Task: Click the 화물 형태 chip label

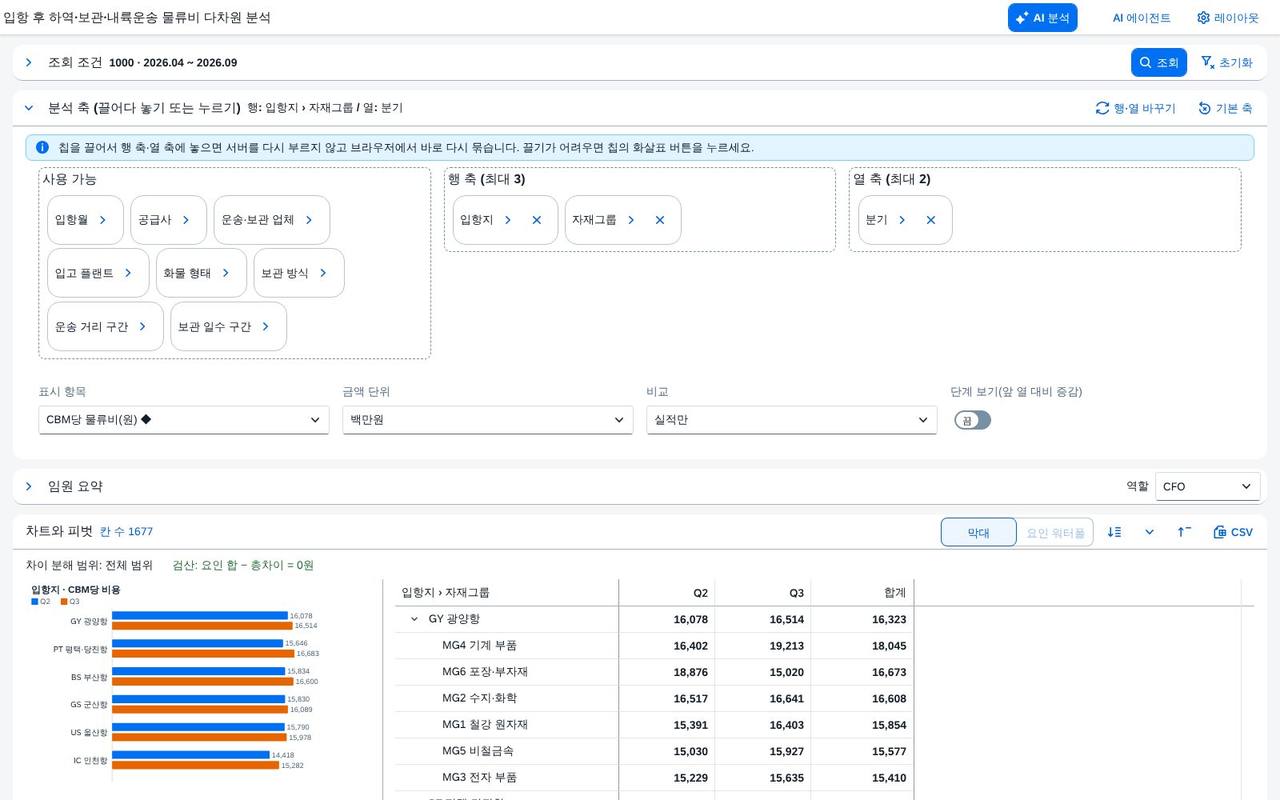Action: [x=187, y=273]
